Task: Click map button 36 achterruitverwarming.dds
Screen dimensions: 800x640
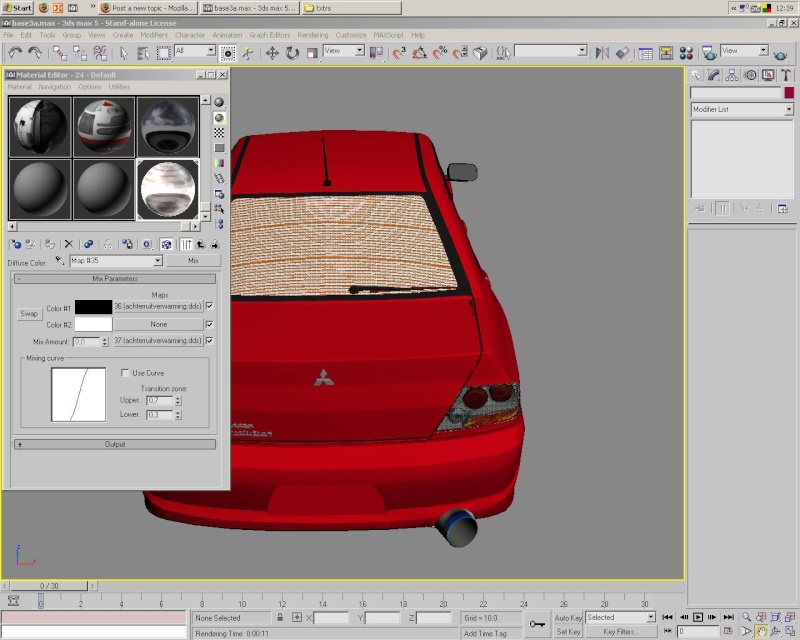Action: coord(158,307)
